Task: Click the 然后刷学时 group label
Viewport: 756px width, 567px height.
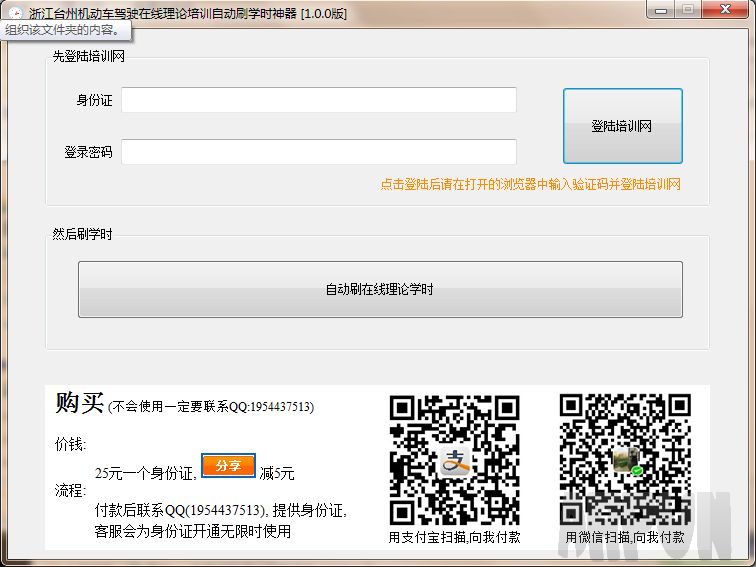Action: click(82, 234)
